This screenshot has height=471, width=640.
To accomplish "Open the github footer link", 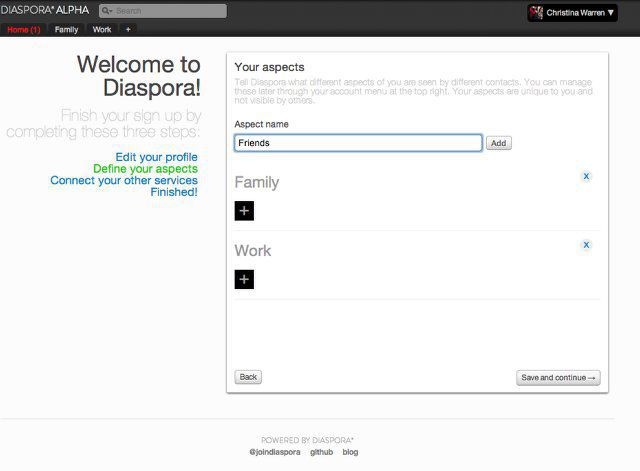I will point(322,452).
